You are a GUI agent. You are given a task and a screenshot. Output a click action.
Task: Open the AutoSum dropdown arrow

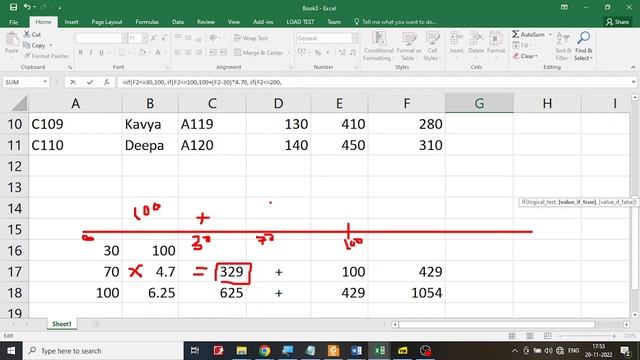pos(550,35)
